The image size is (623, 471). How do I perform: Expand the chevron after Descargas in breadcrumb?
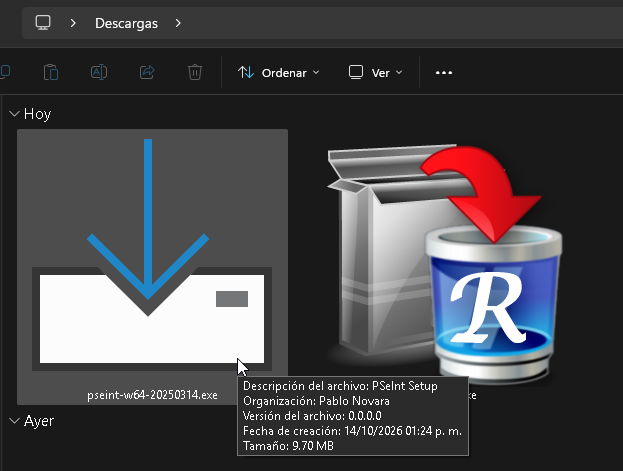[178, 23]
